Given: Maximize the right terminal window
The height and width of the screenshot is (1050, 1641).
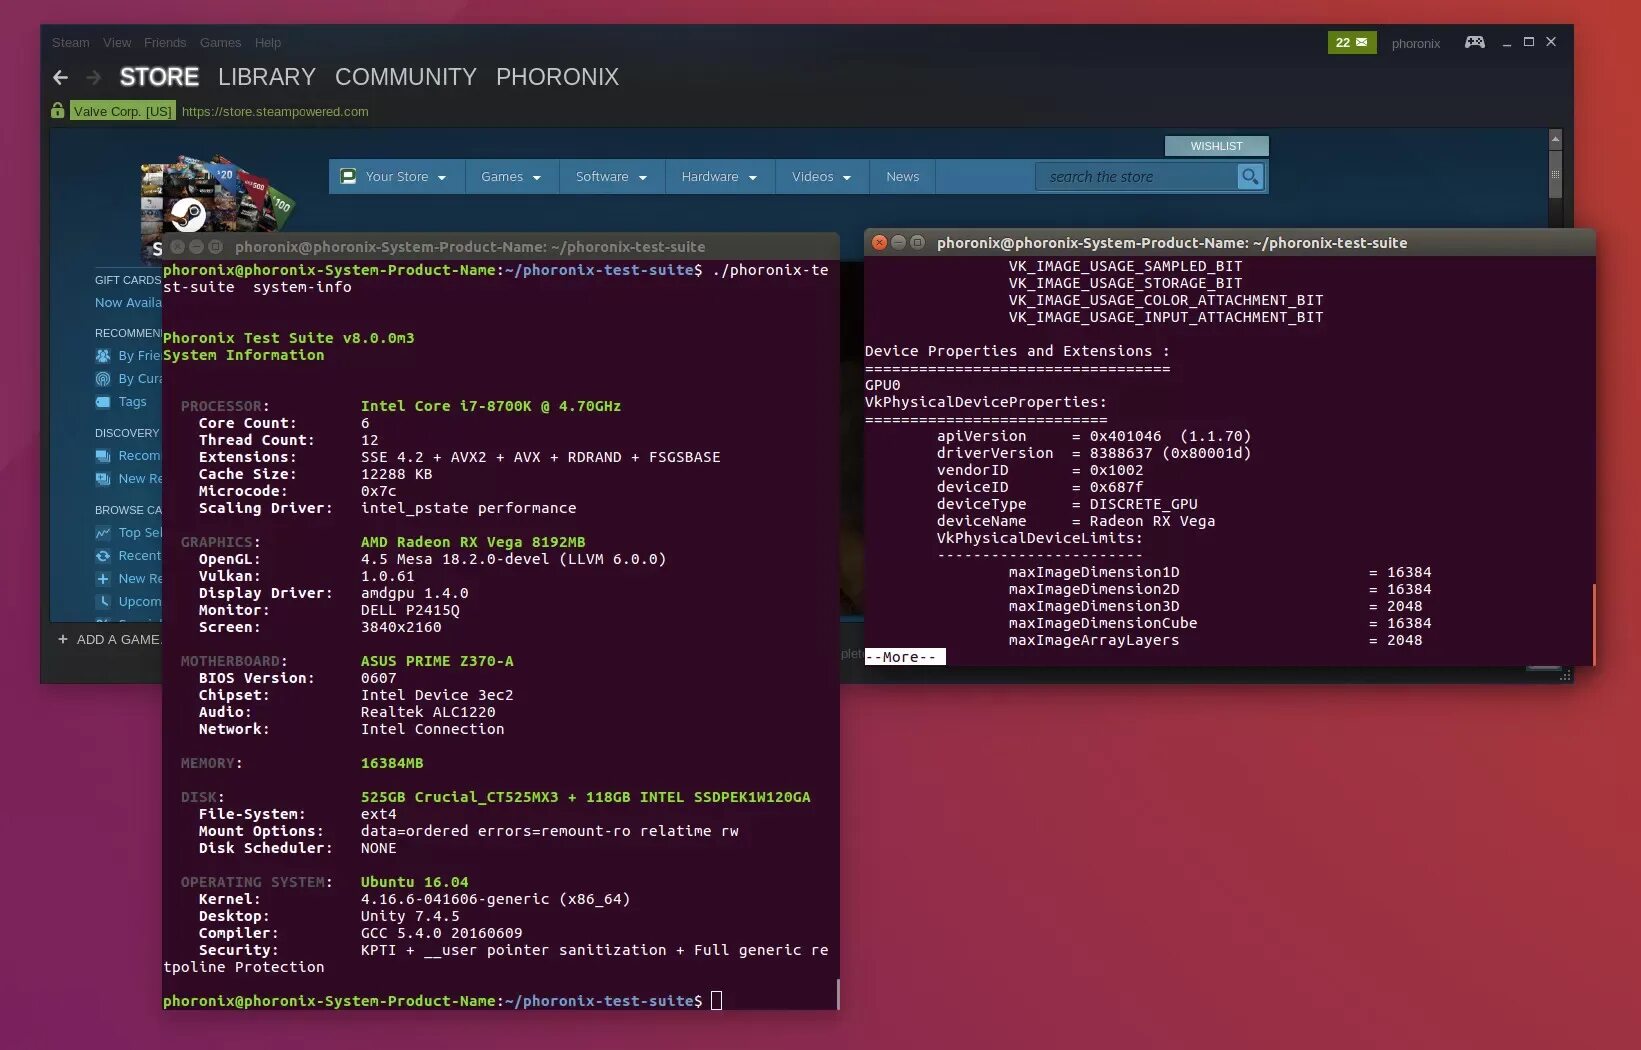Looking at the screenshot, I should [x=917, y=242].
